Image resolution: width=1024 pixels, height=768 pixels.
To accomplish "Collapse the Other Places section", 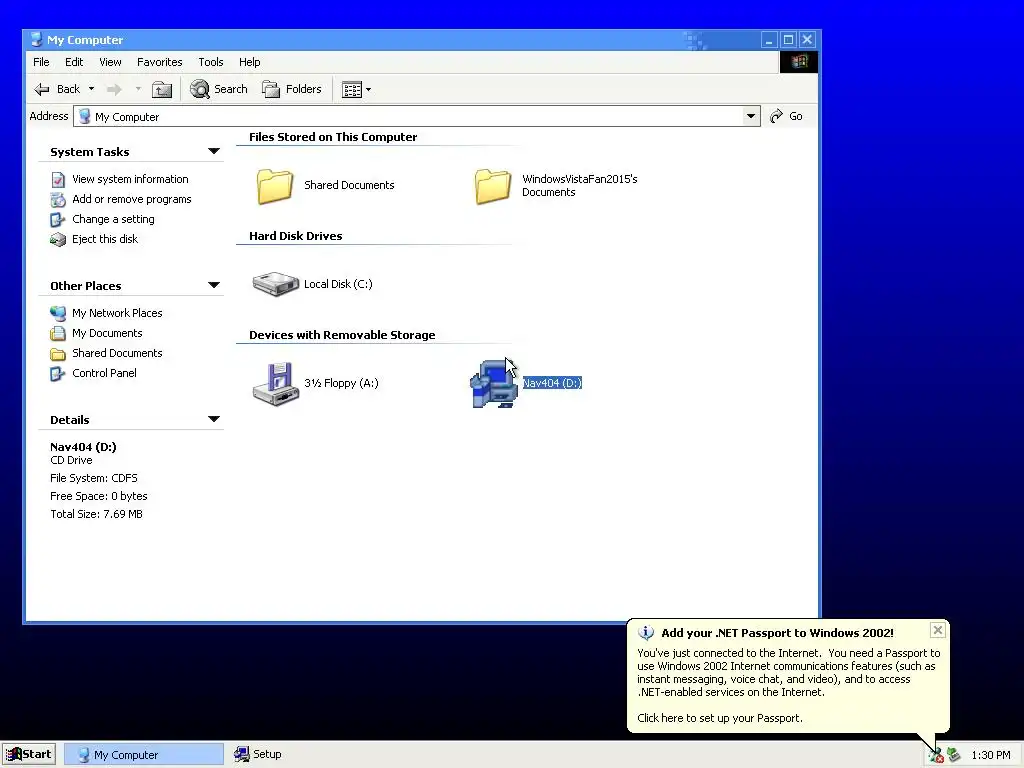I will click(x=214, y=285).
